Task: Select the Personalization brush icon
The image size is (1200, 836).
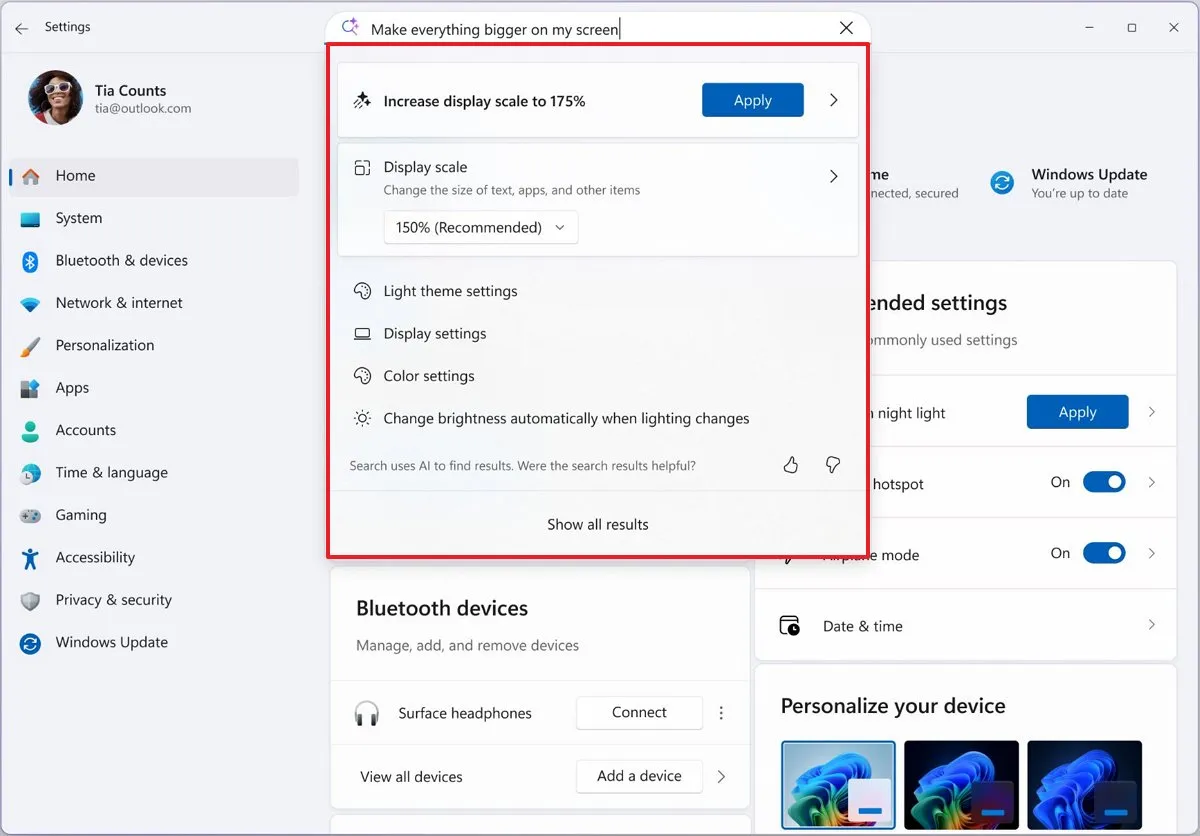Action: point(30,345)
